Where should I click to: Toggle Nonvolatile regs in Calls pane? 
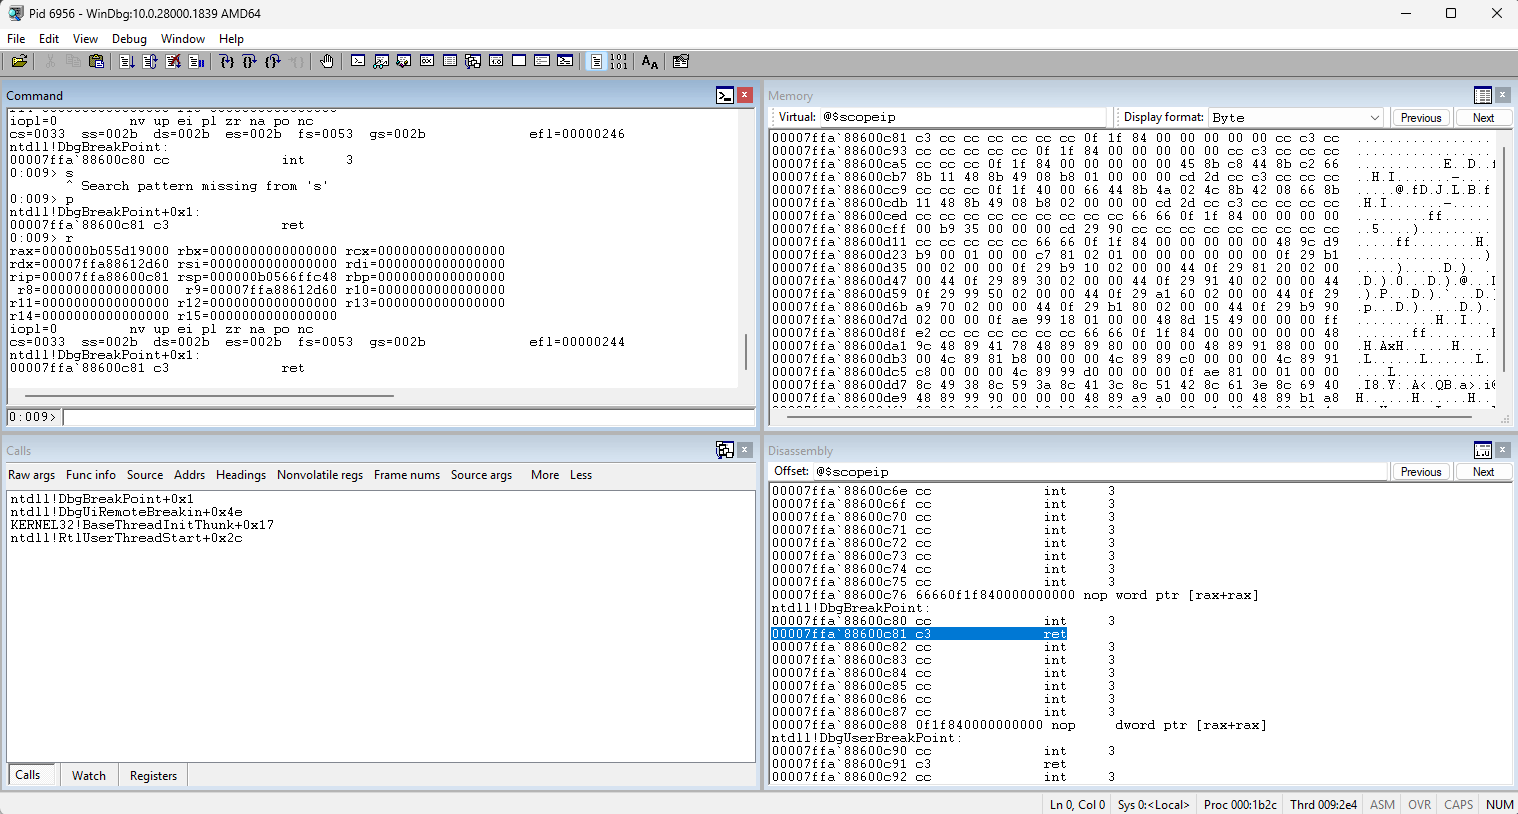(x=320, y=475)
